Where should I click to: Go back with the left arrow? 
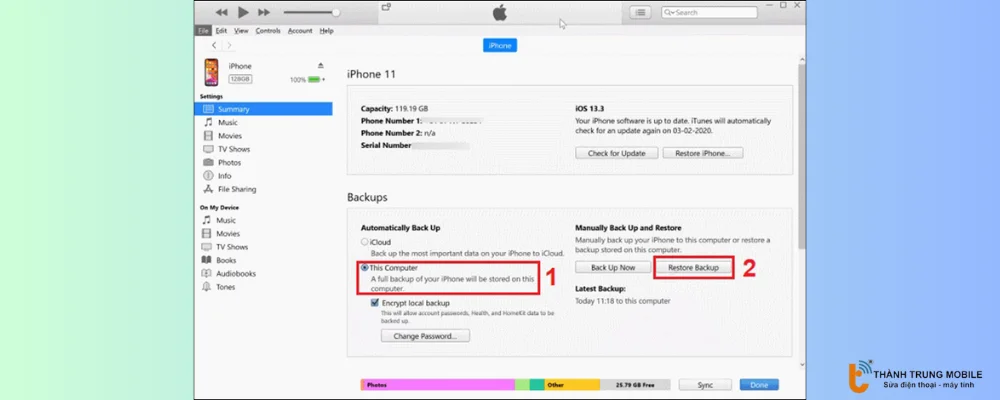214,45
